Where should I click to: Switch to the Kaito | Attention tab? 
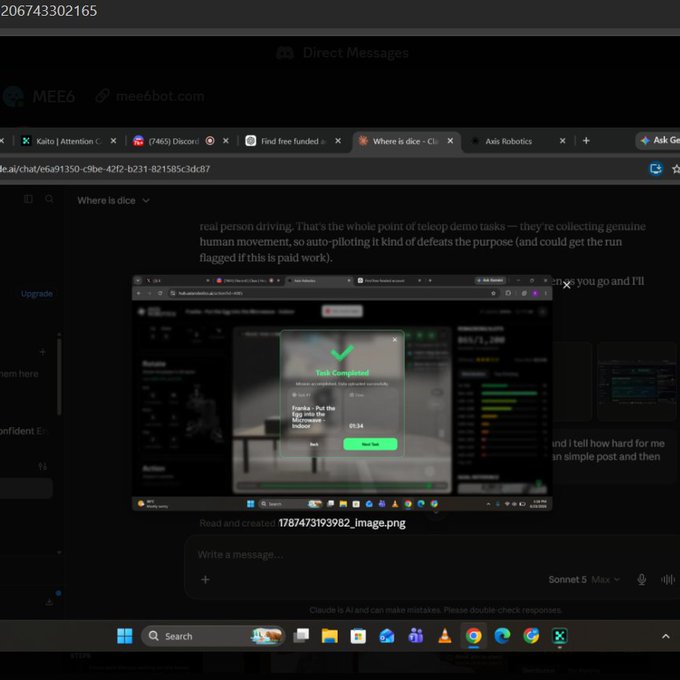point(69,141)
